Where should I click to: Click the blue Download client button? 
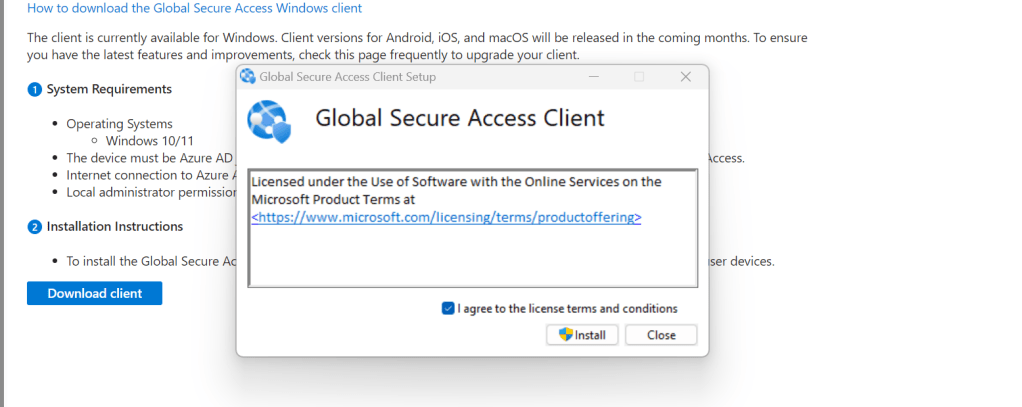95,293
